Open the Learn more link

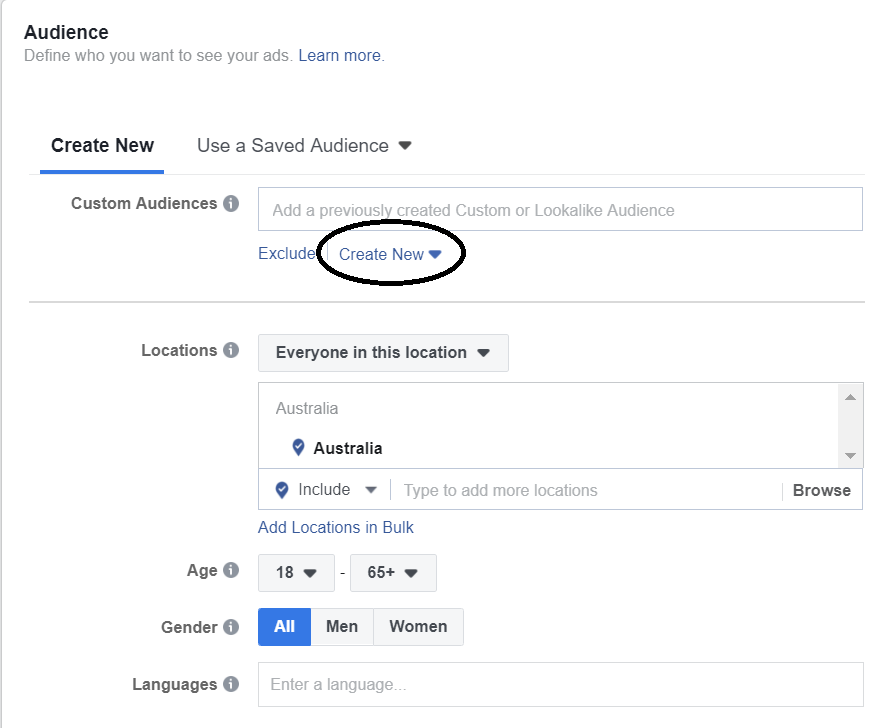pyautogui.click(x=340, y=56)
